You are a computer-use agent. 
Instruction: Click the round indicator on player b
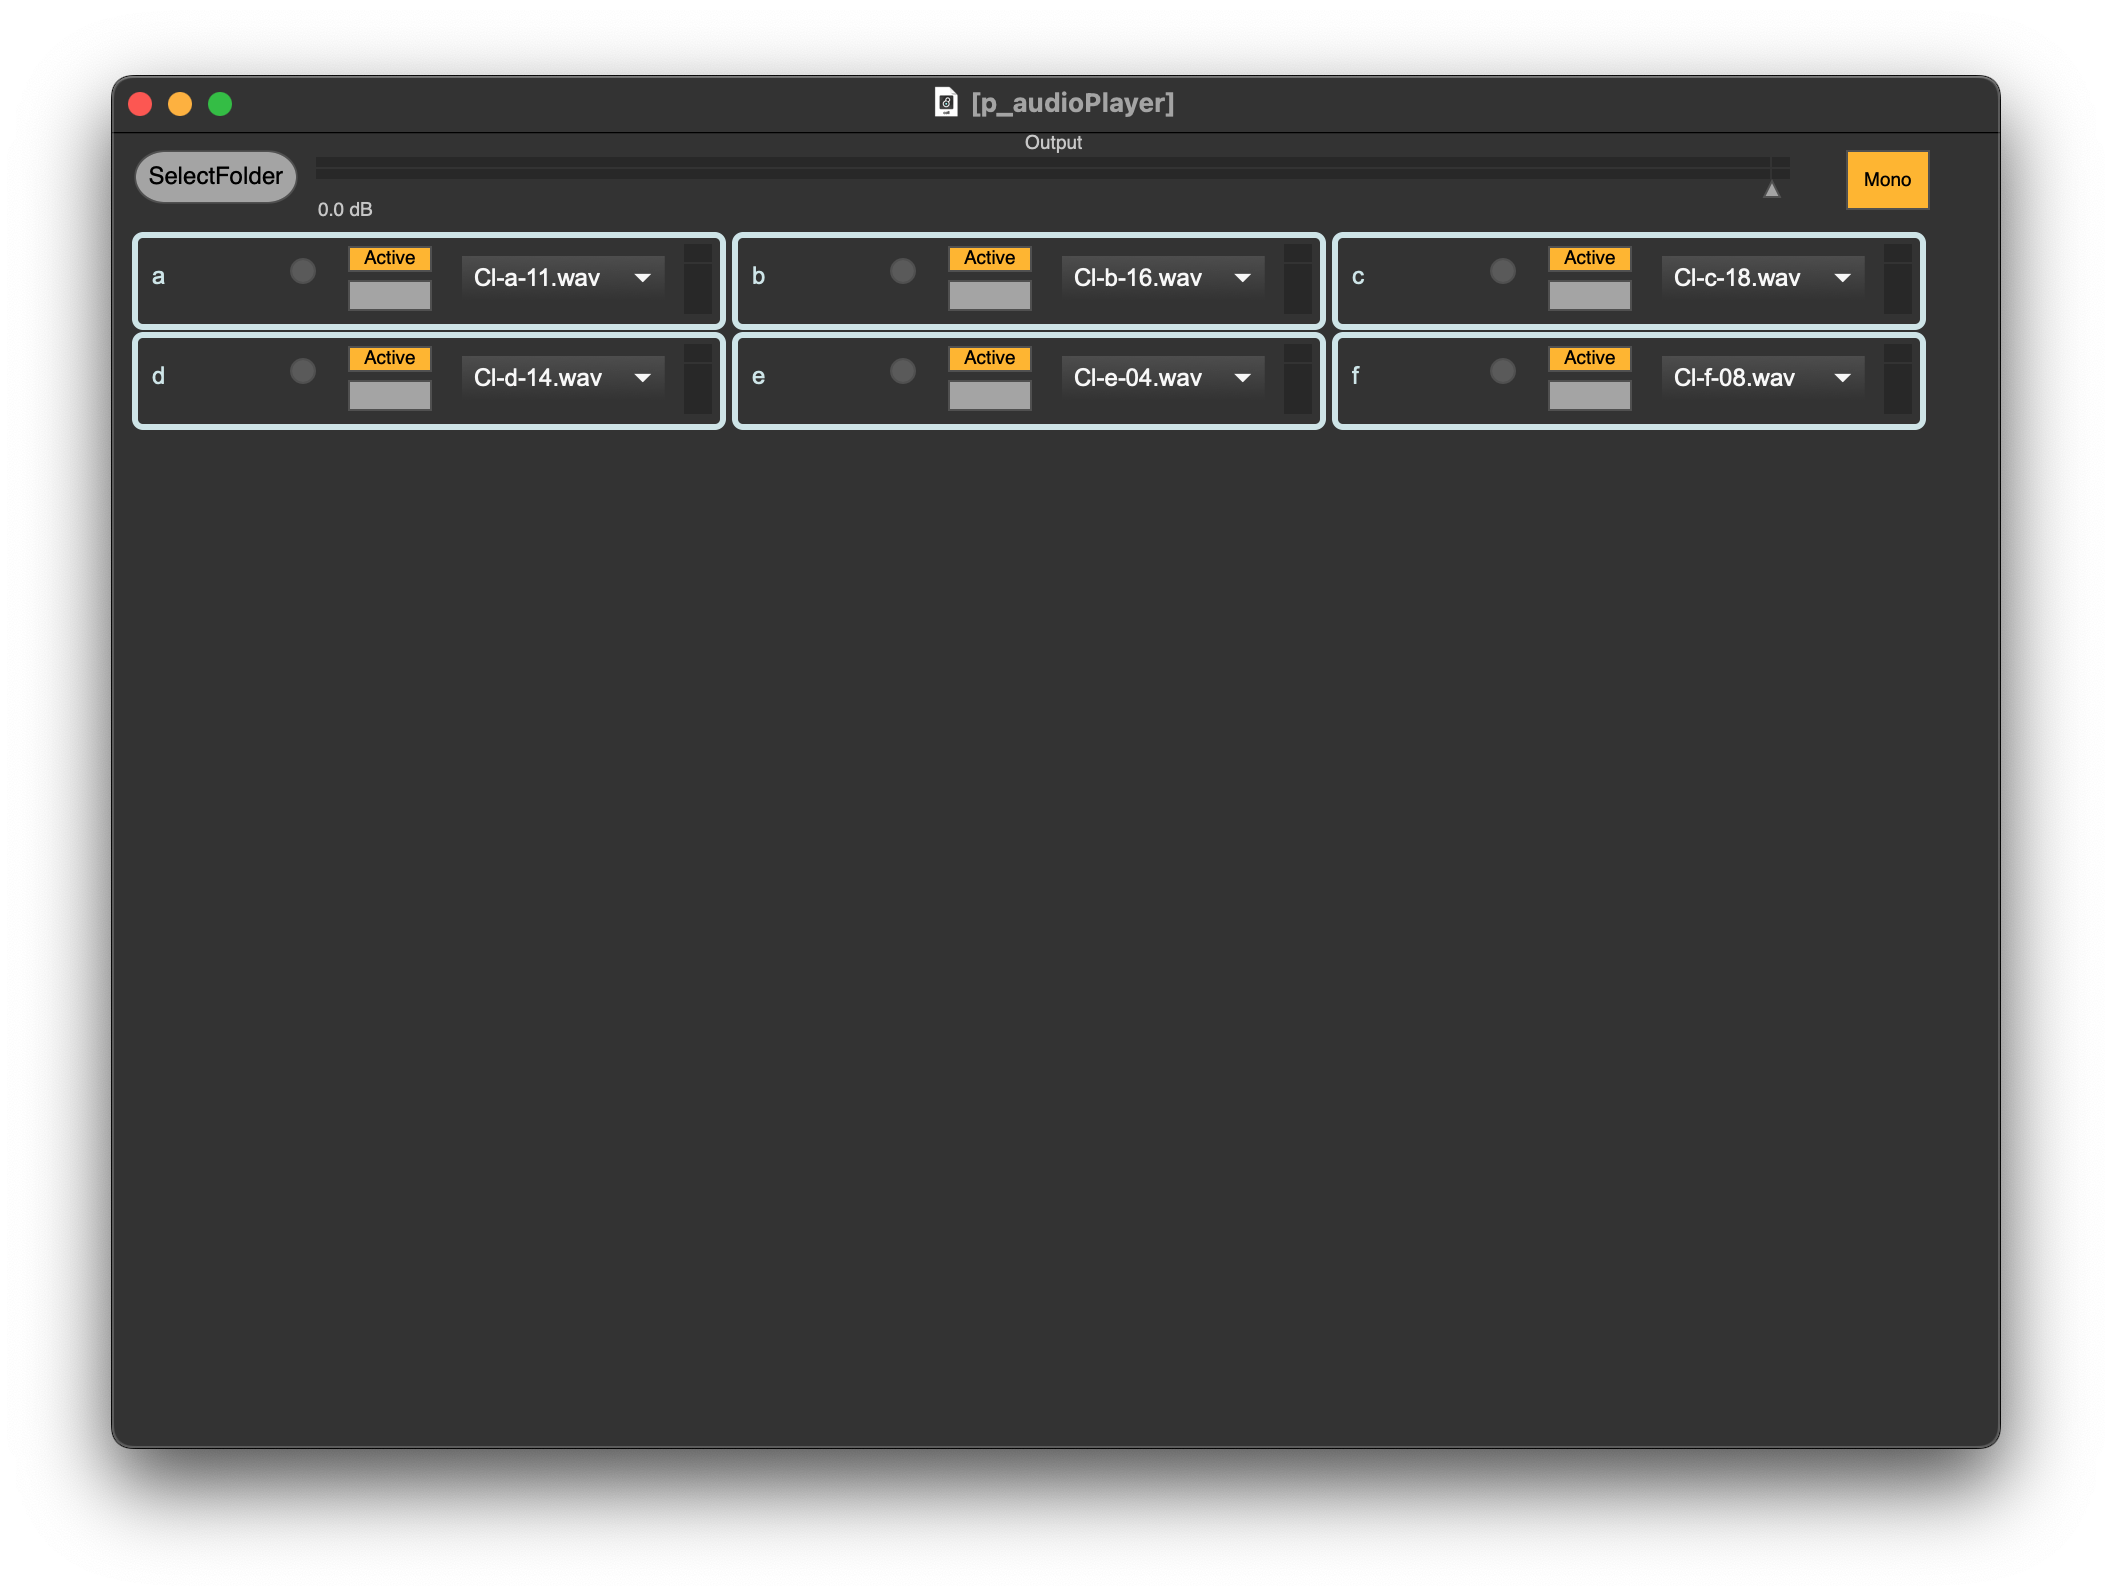coord(903,271)
